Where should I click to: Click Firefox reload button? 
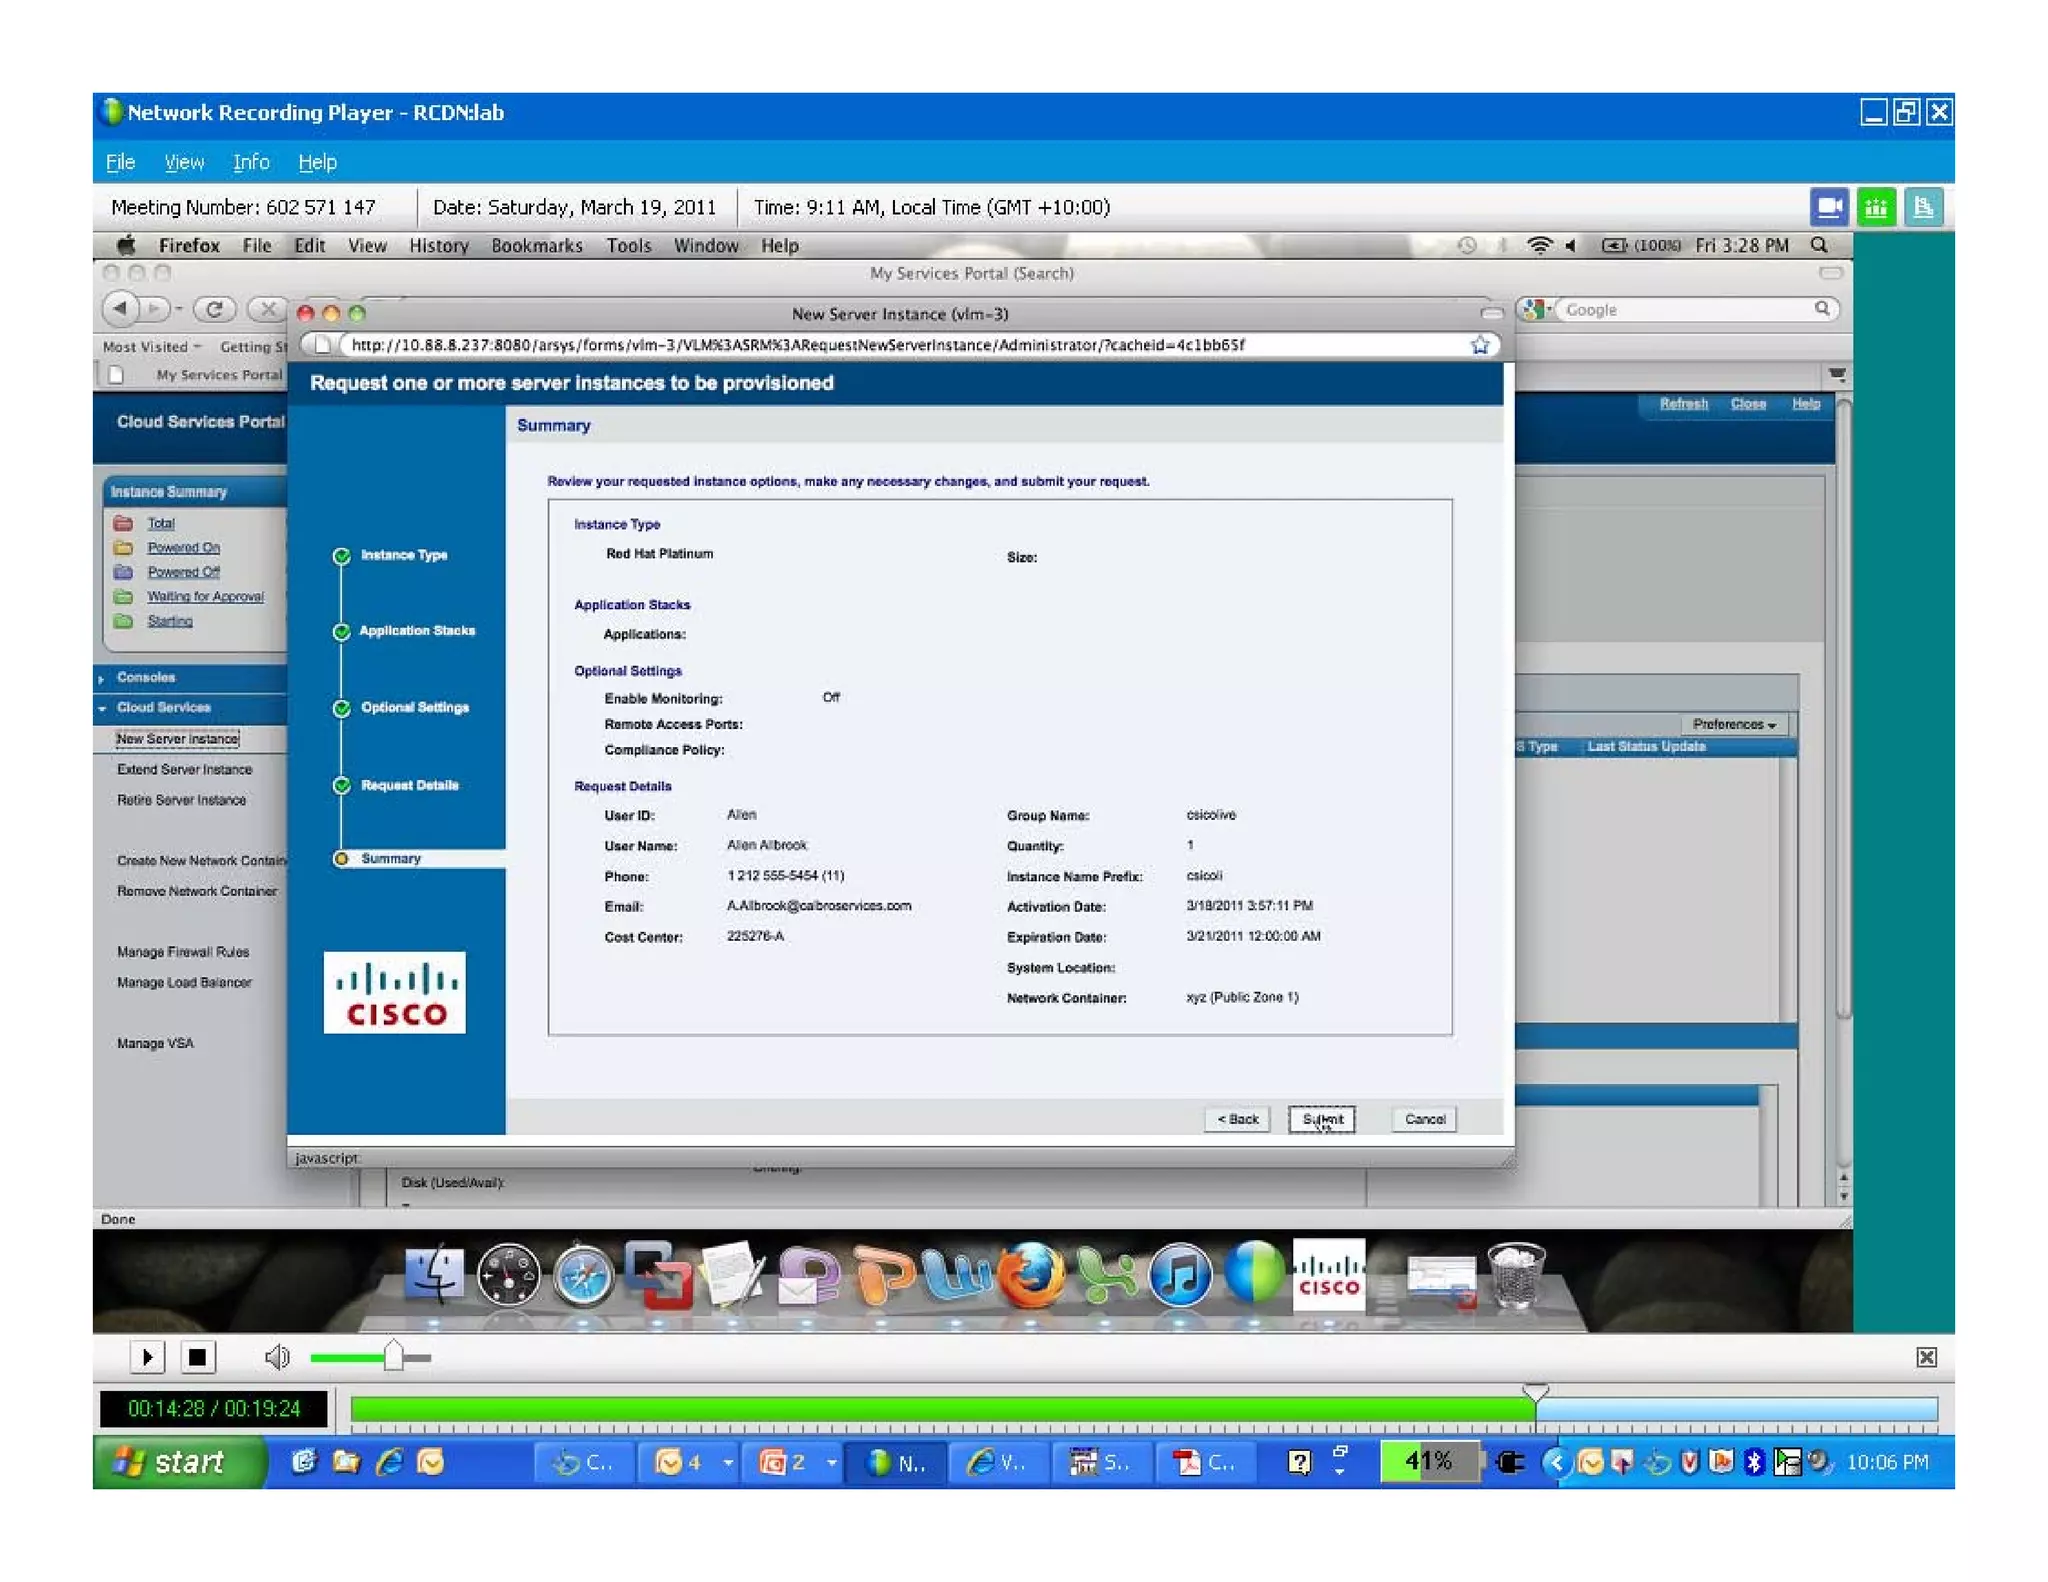pos(214,310)
